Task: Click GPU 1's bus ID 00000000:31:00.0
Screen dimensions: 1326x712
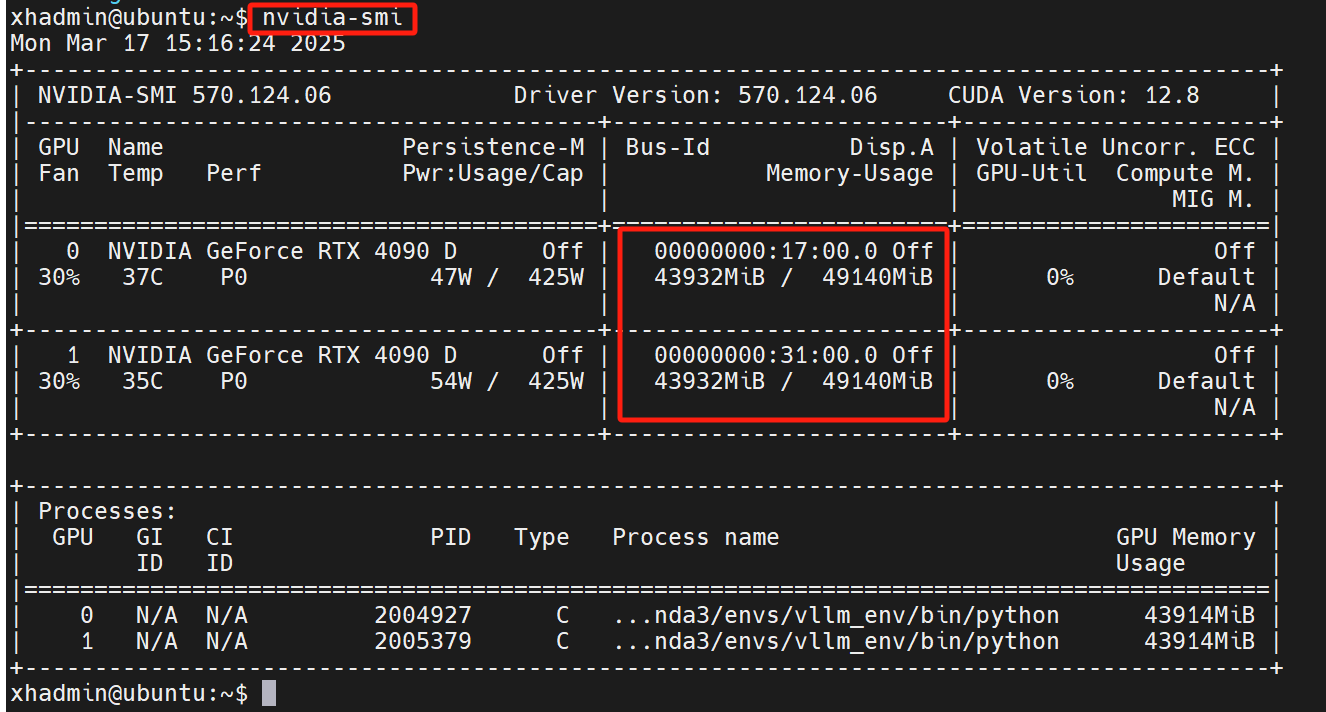Action: [766, 355]
